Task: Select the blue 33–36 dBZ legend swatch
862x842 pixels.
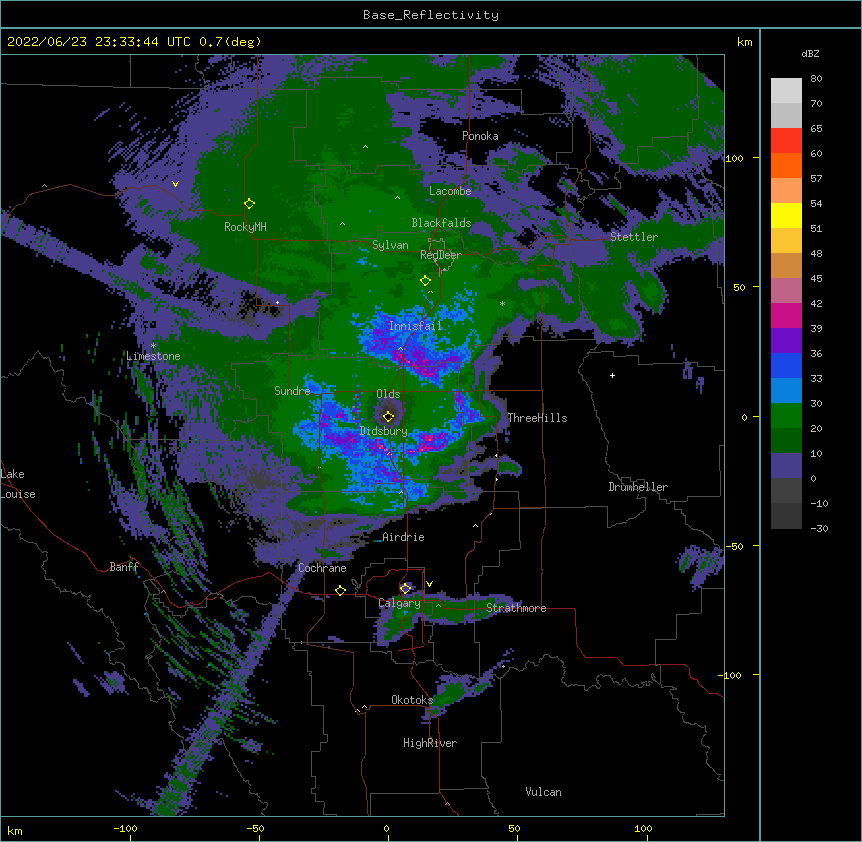Action: (786, 365)
